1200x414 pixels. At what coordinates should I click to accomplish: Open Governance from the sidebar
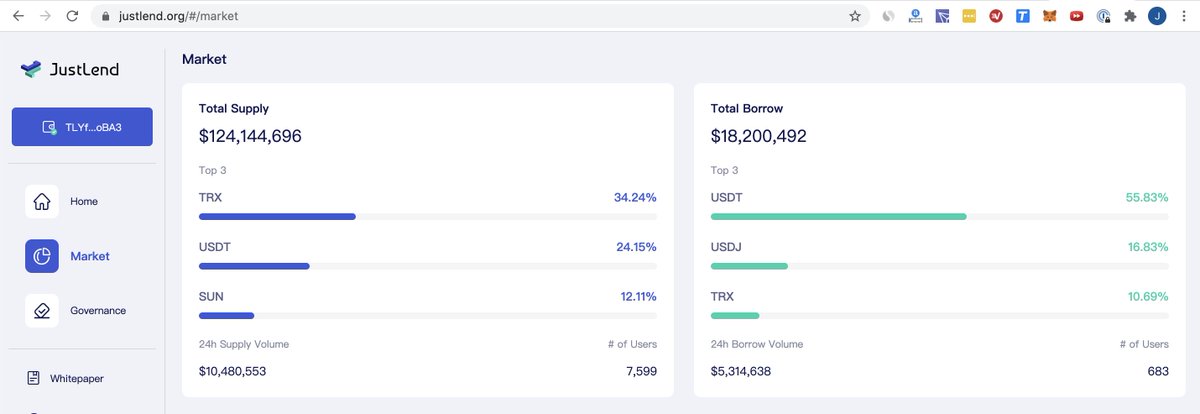click(x=98, y=311)
